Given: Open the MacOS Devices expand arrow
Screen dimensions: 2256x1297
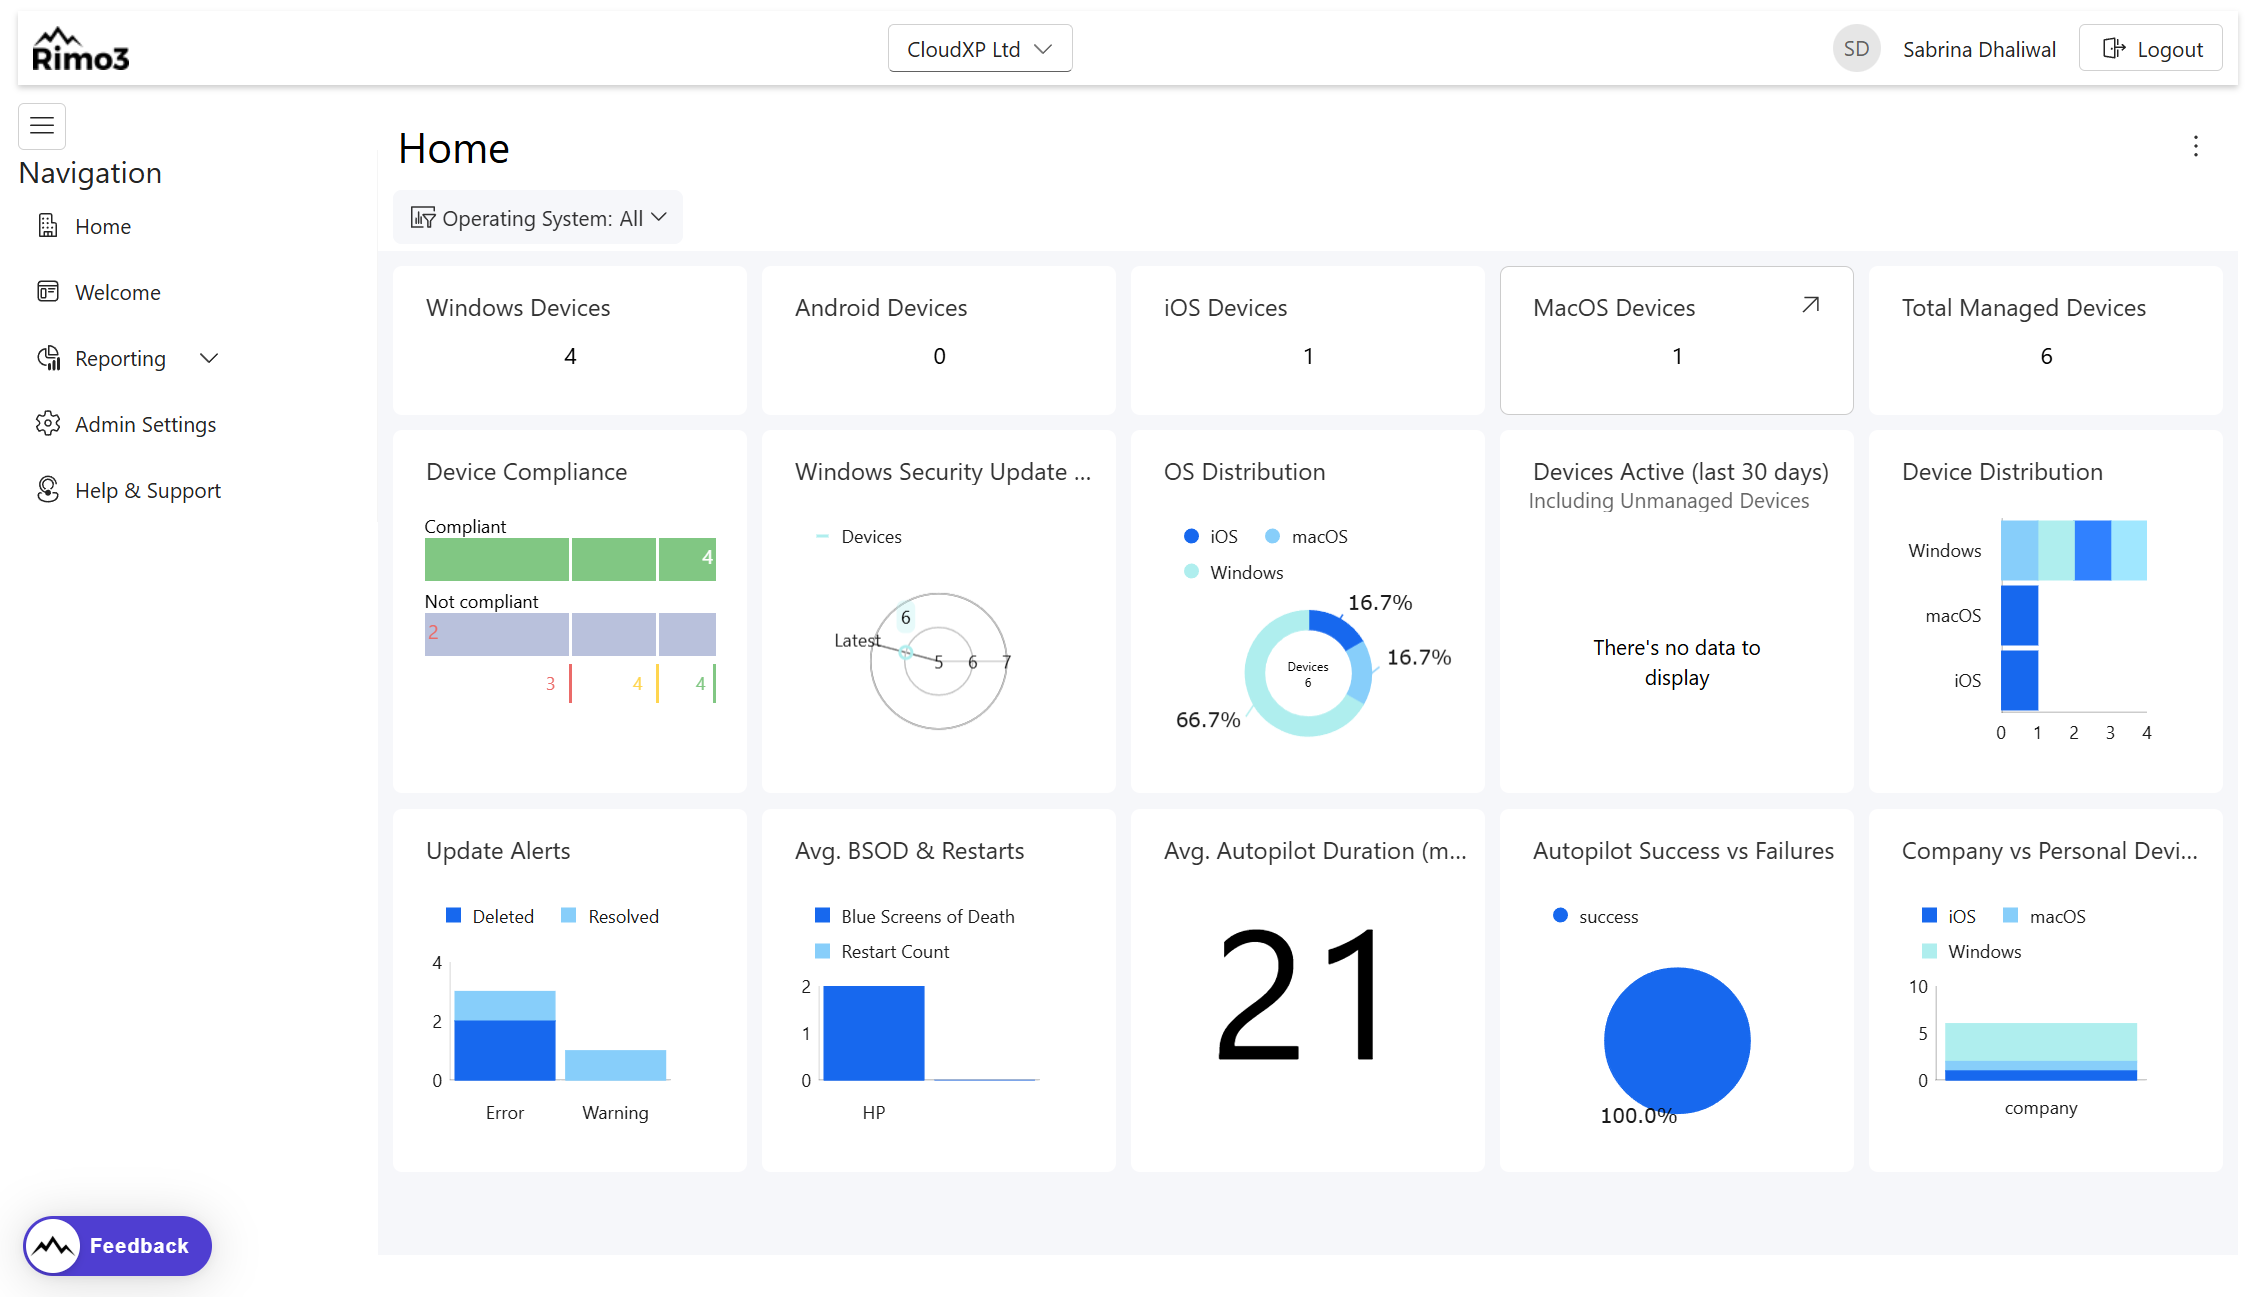Looking at the screenshot, I should (1810, 304).
